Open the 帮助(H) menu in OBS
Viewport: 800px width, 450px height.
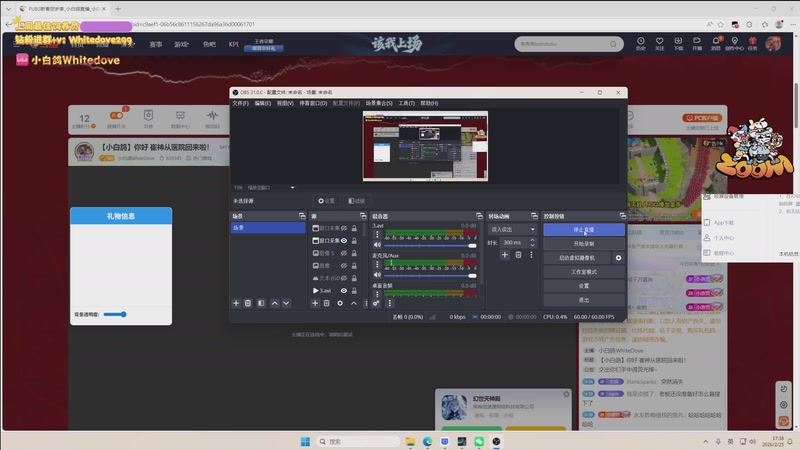pyautogui.click(x=429, y=103)
